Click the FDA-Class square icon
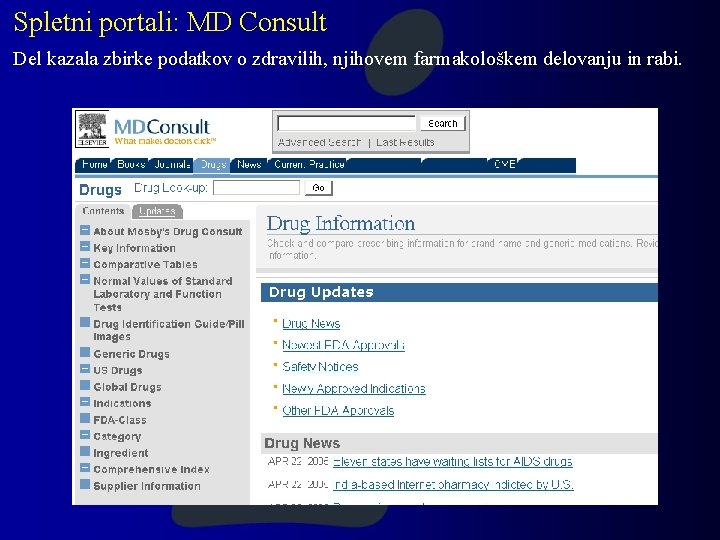 pos(85,418)
